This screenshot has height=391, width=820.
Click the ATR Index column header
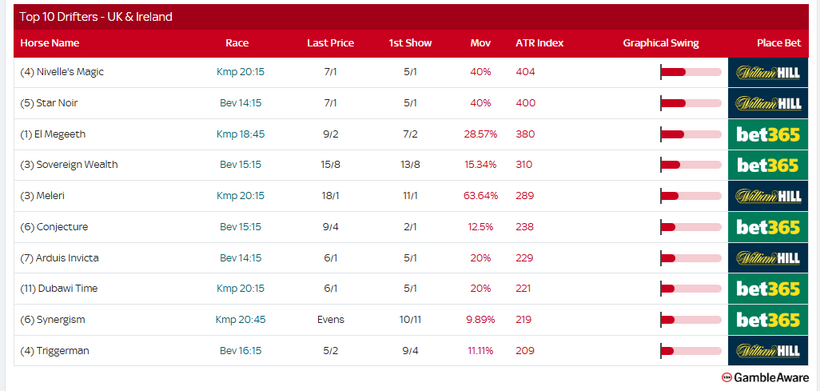pyautogui.click(x=540, y=43)
